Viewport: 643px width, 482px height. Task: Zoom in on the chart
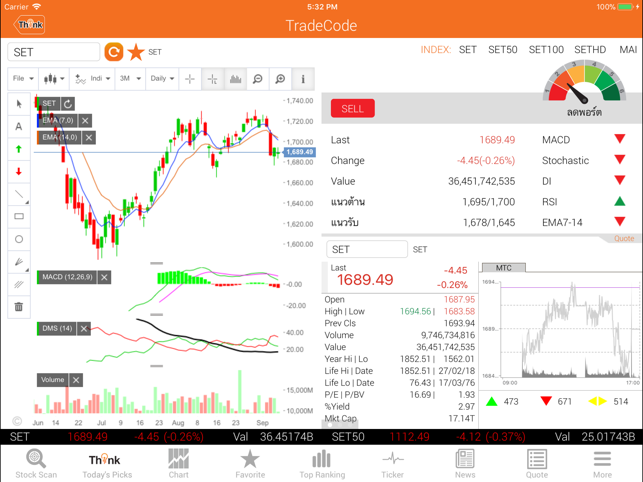pyautogui.click(x=280, y=78)
